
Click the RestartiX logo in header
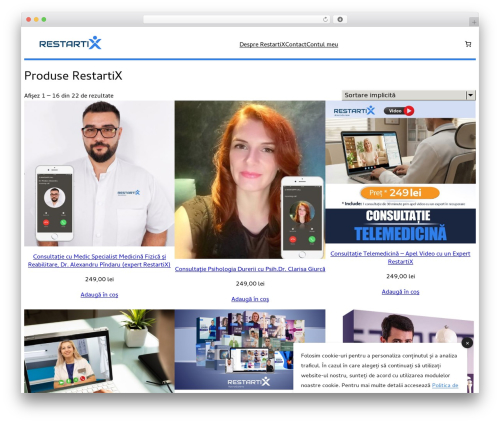[x=70, y=43]
